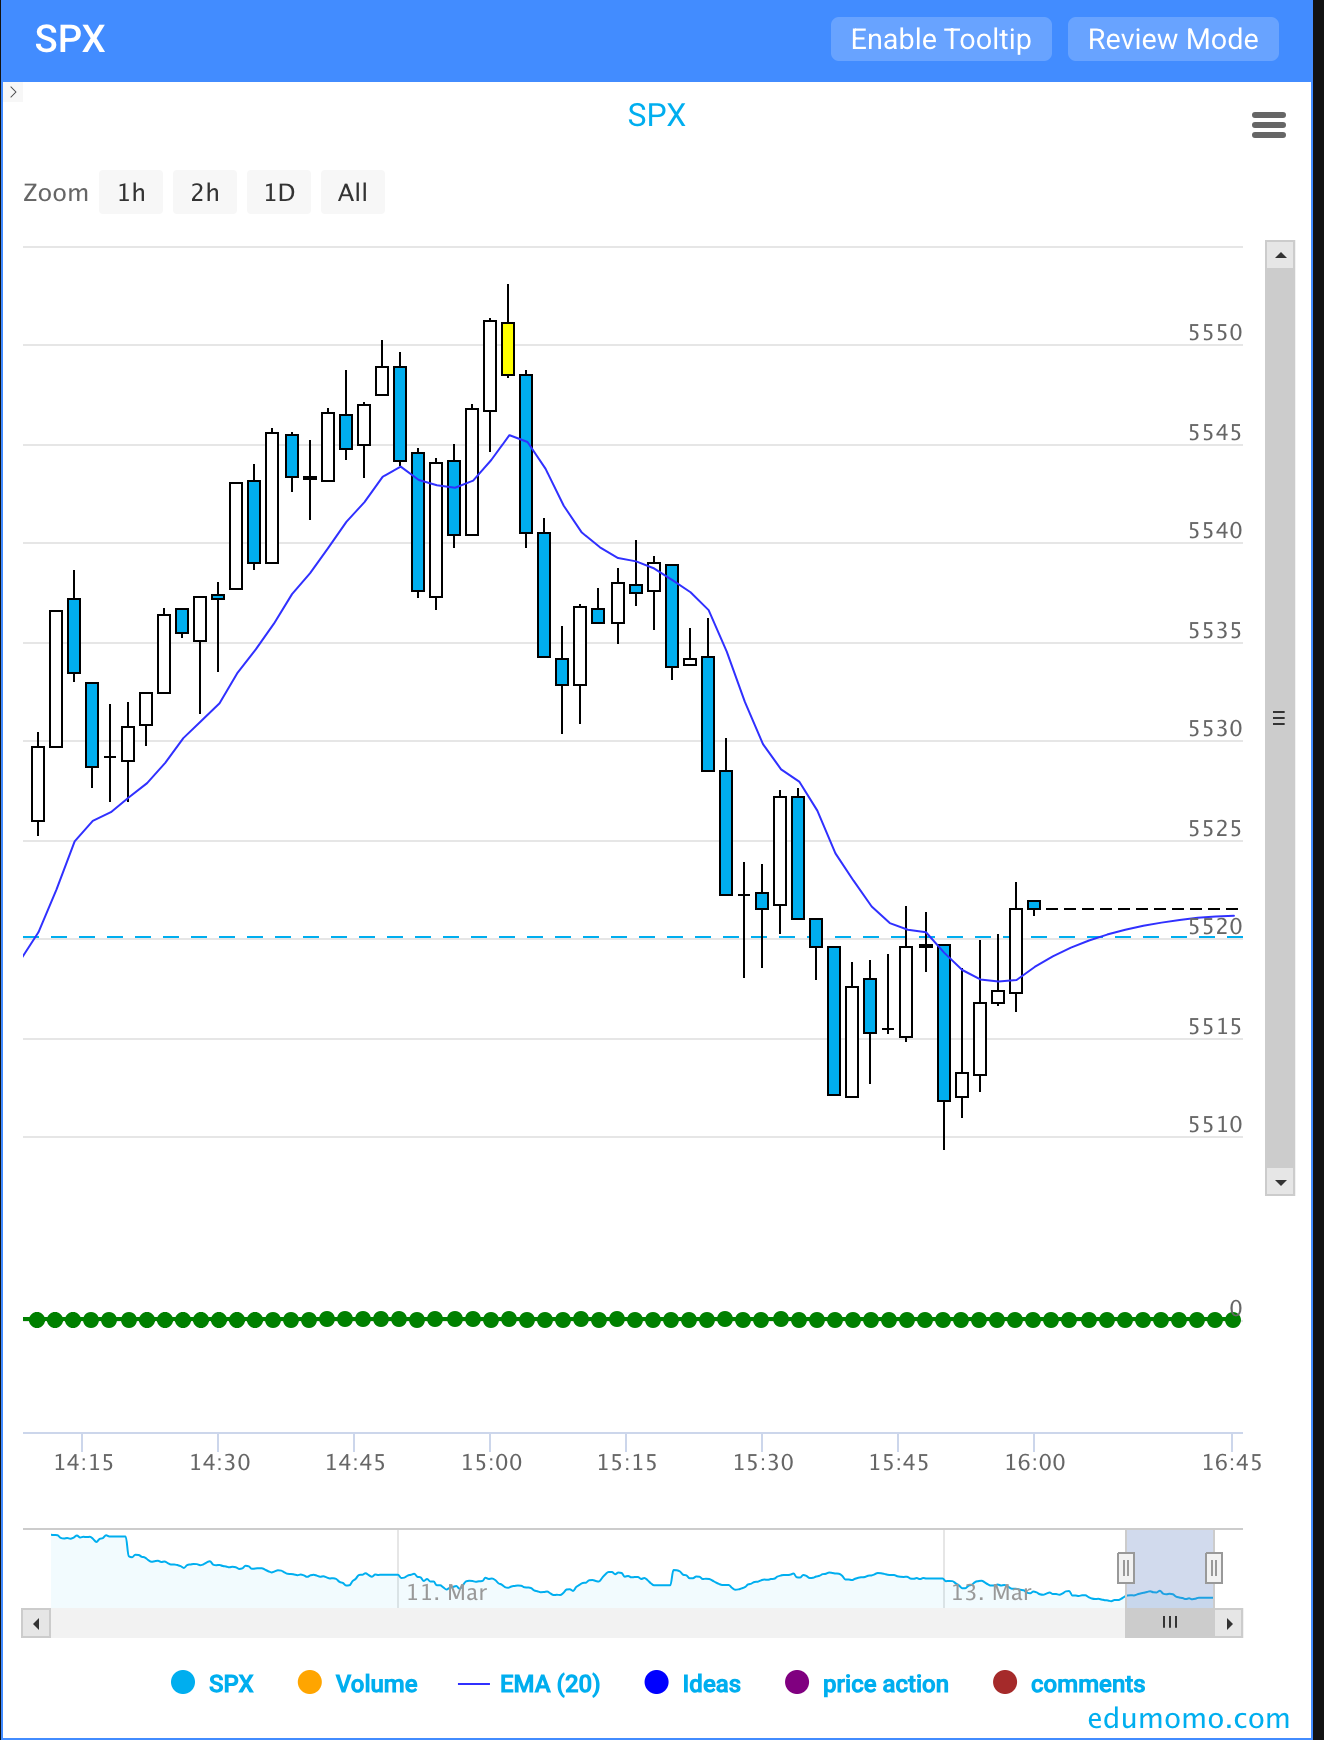Click the vertical scrollbar down arrow
Viewport: 1324px width, 1740px height.
pos(1280,1181)
